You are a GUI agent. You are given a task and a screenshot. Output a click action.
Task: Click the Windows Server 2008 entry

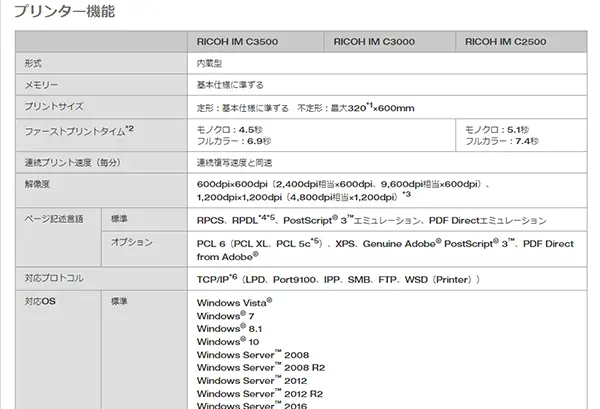pyautogui.click(x=253, y=355)
